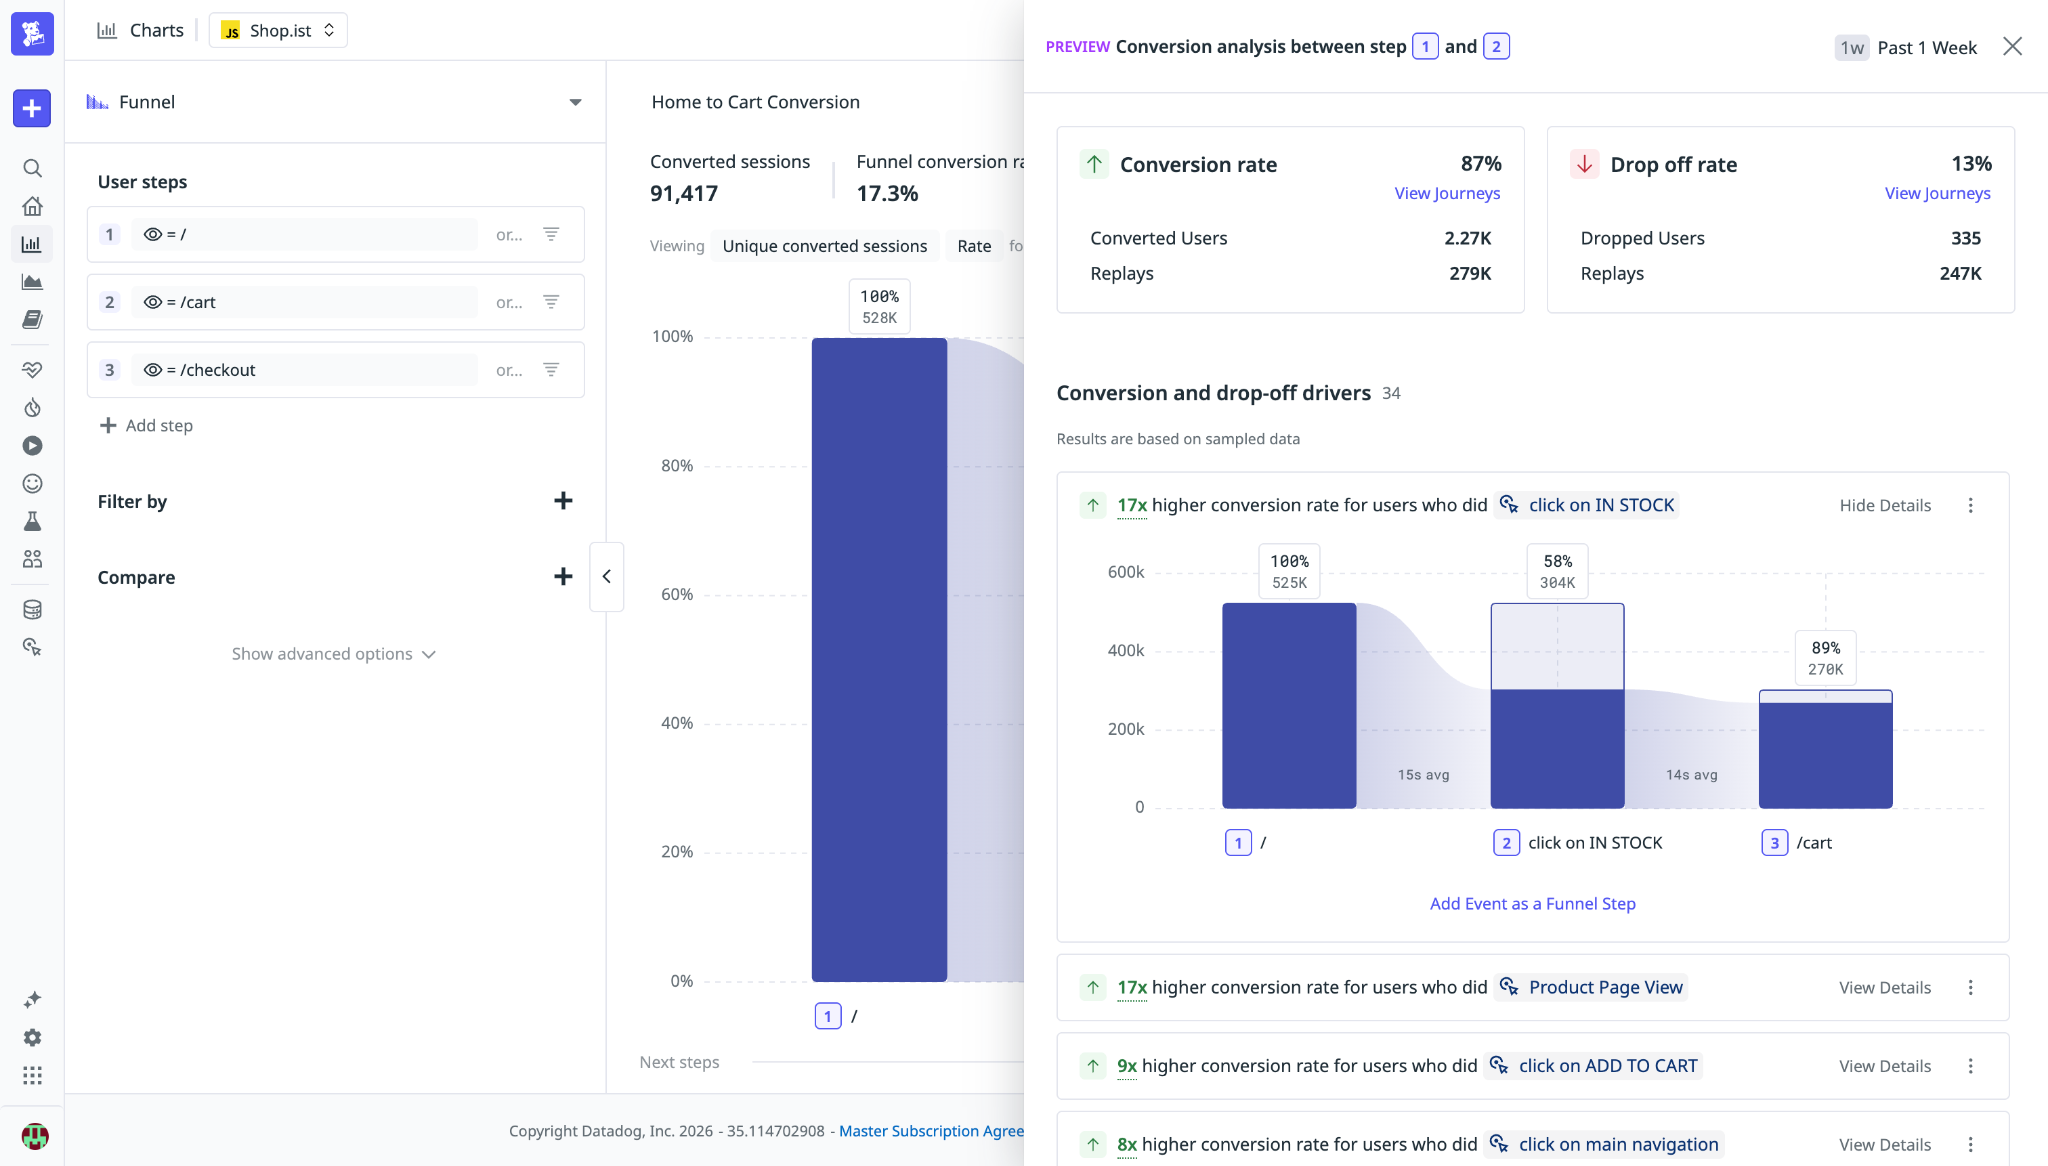Open Master Subscription Agreement link
The width and height of the screenshot is (2048, 1166).
[931, 1131]
